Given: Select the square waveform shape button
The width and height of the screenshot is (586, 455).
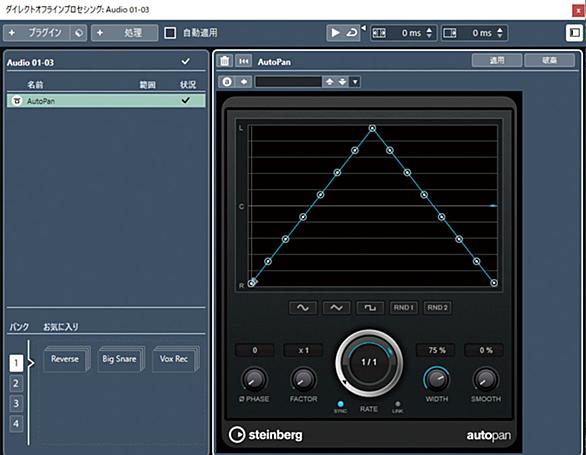Looking at the screenshot, I should 370,308.
